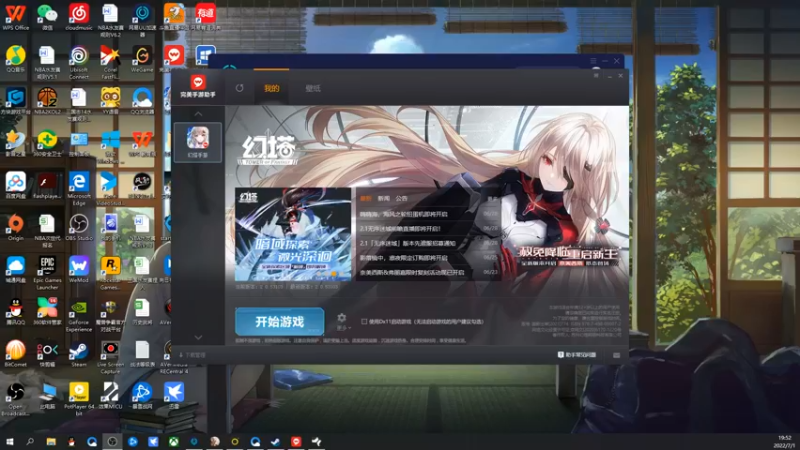Switch to the 壁纸 tab
The width and height of the screenshot is (800, 450).
click(x=313, y=88)
